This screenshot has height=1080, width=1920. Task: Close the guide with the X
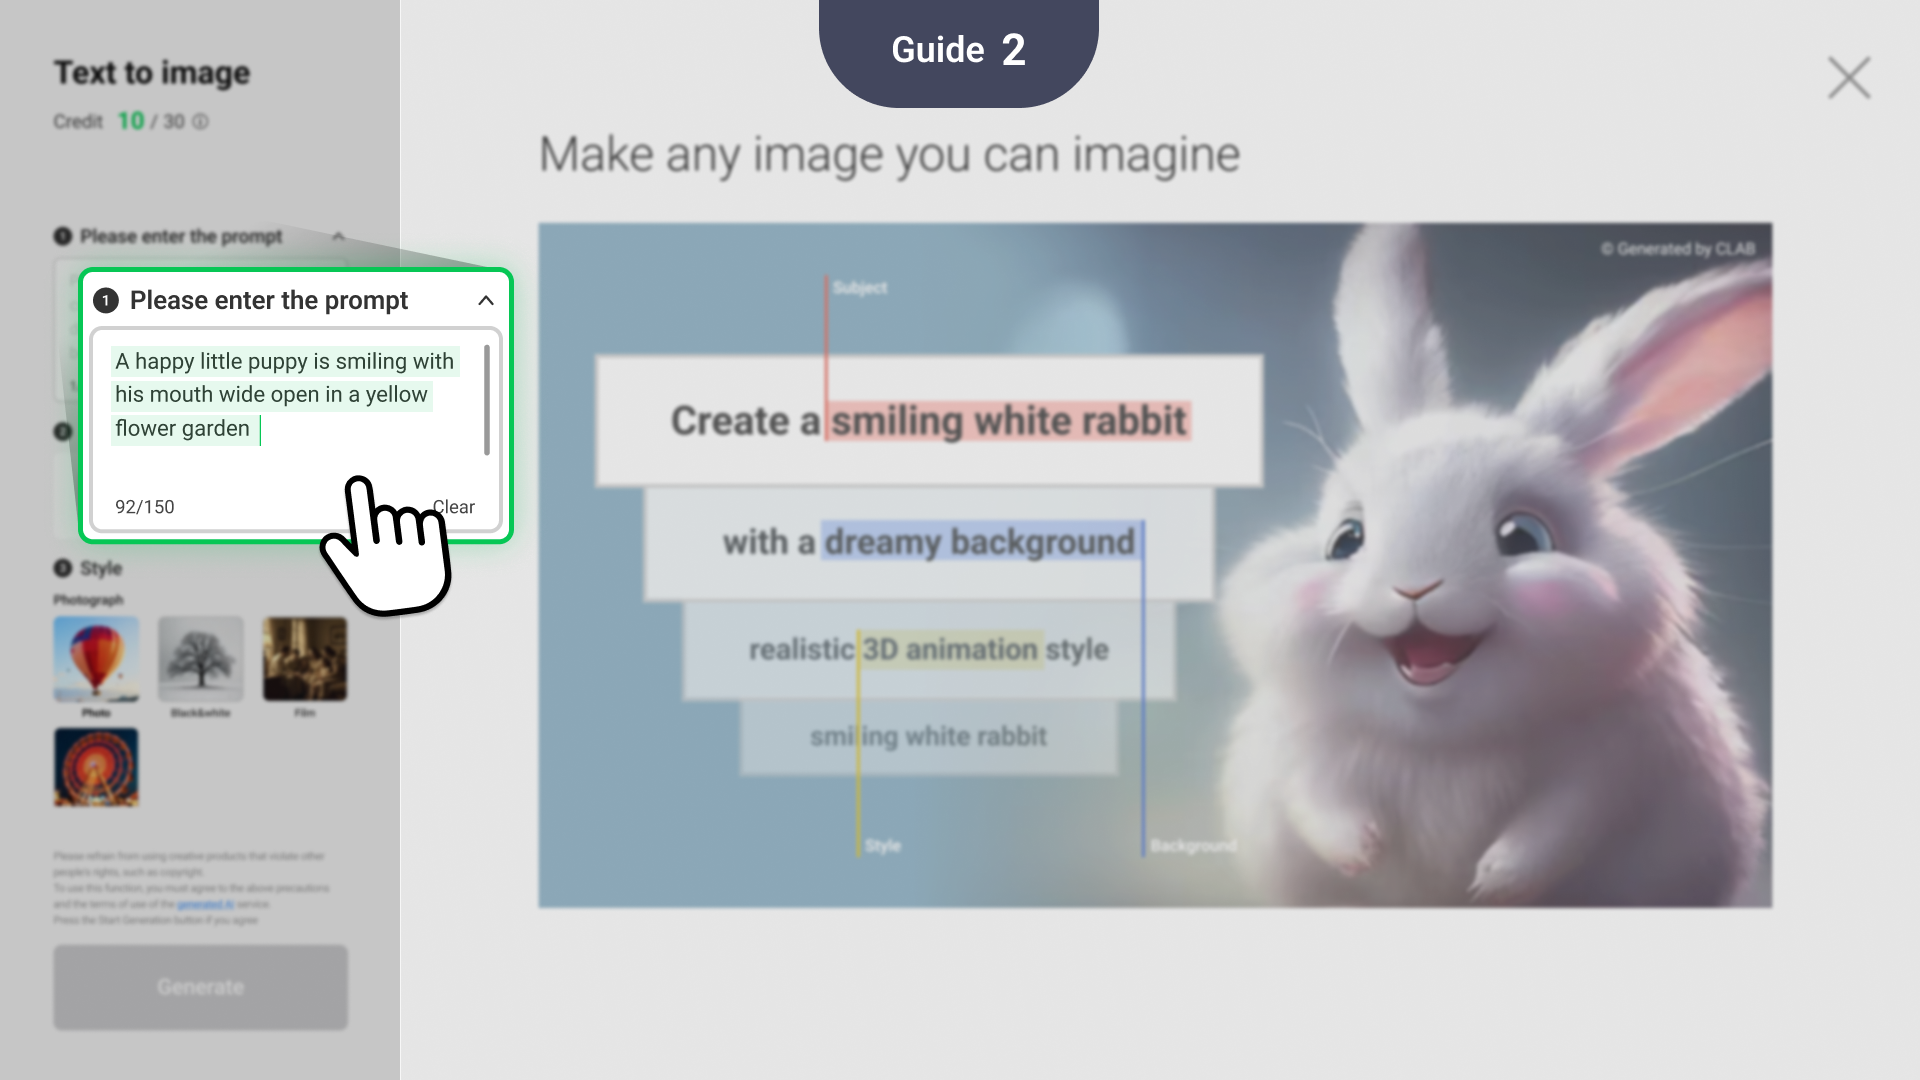click(x=1849, y=78)
